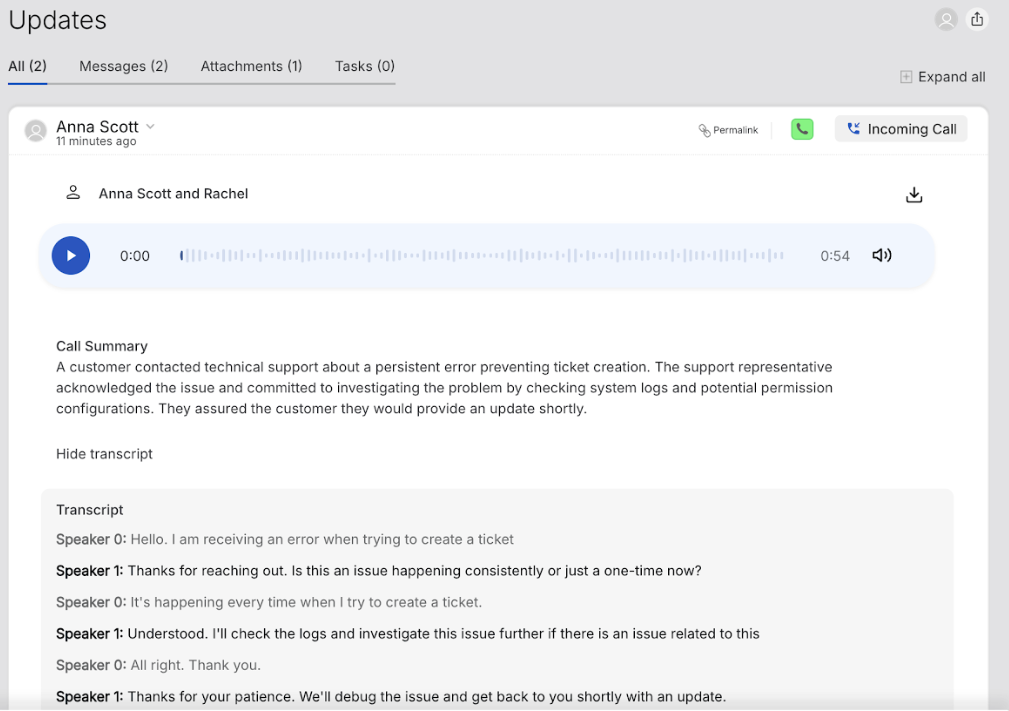Click the line 'It's happening every time'

(269, 602)
